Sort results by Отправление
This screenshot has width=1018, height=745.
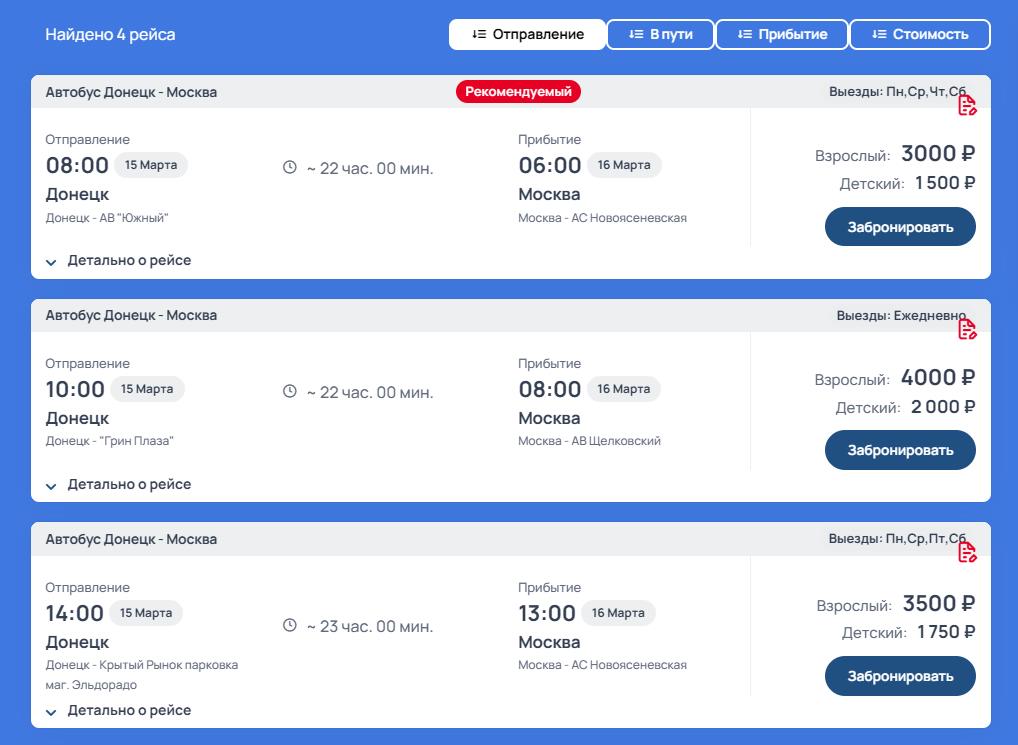coord(528,34)
